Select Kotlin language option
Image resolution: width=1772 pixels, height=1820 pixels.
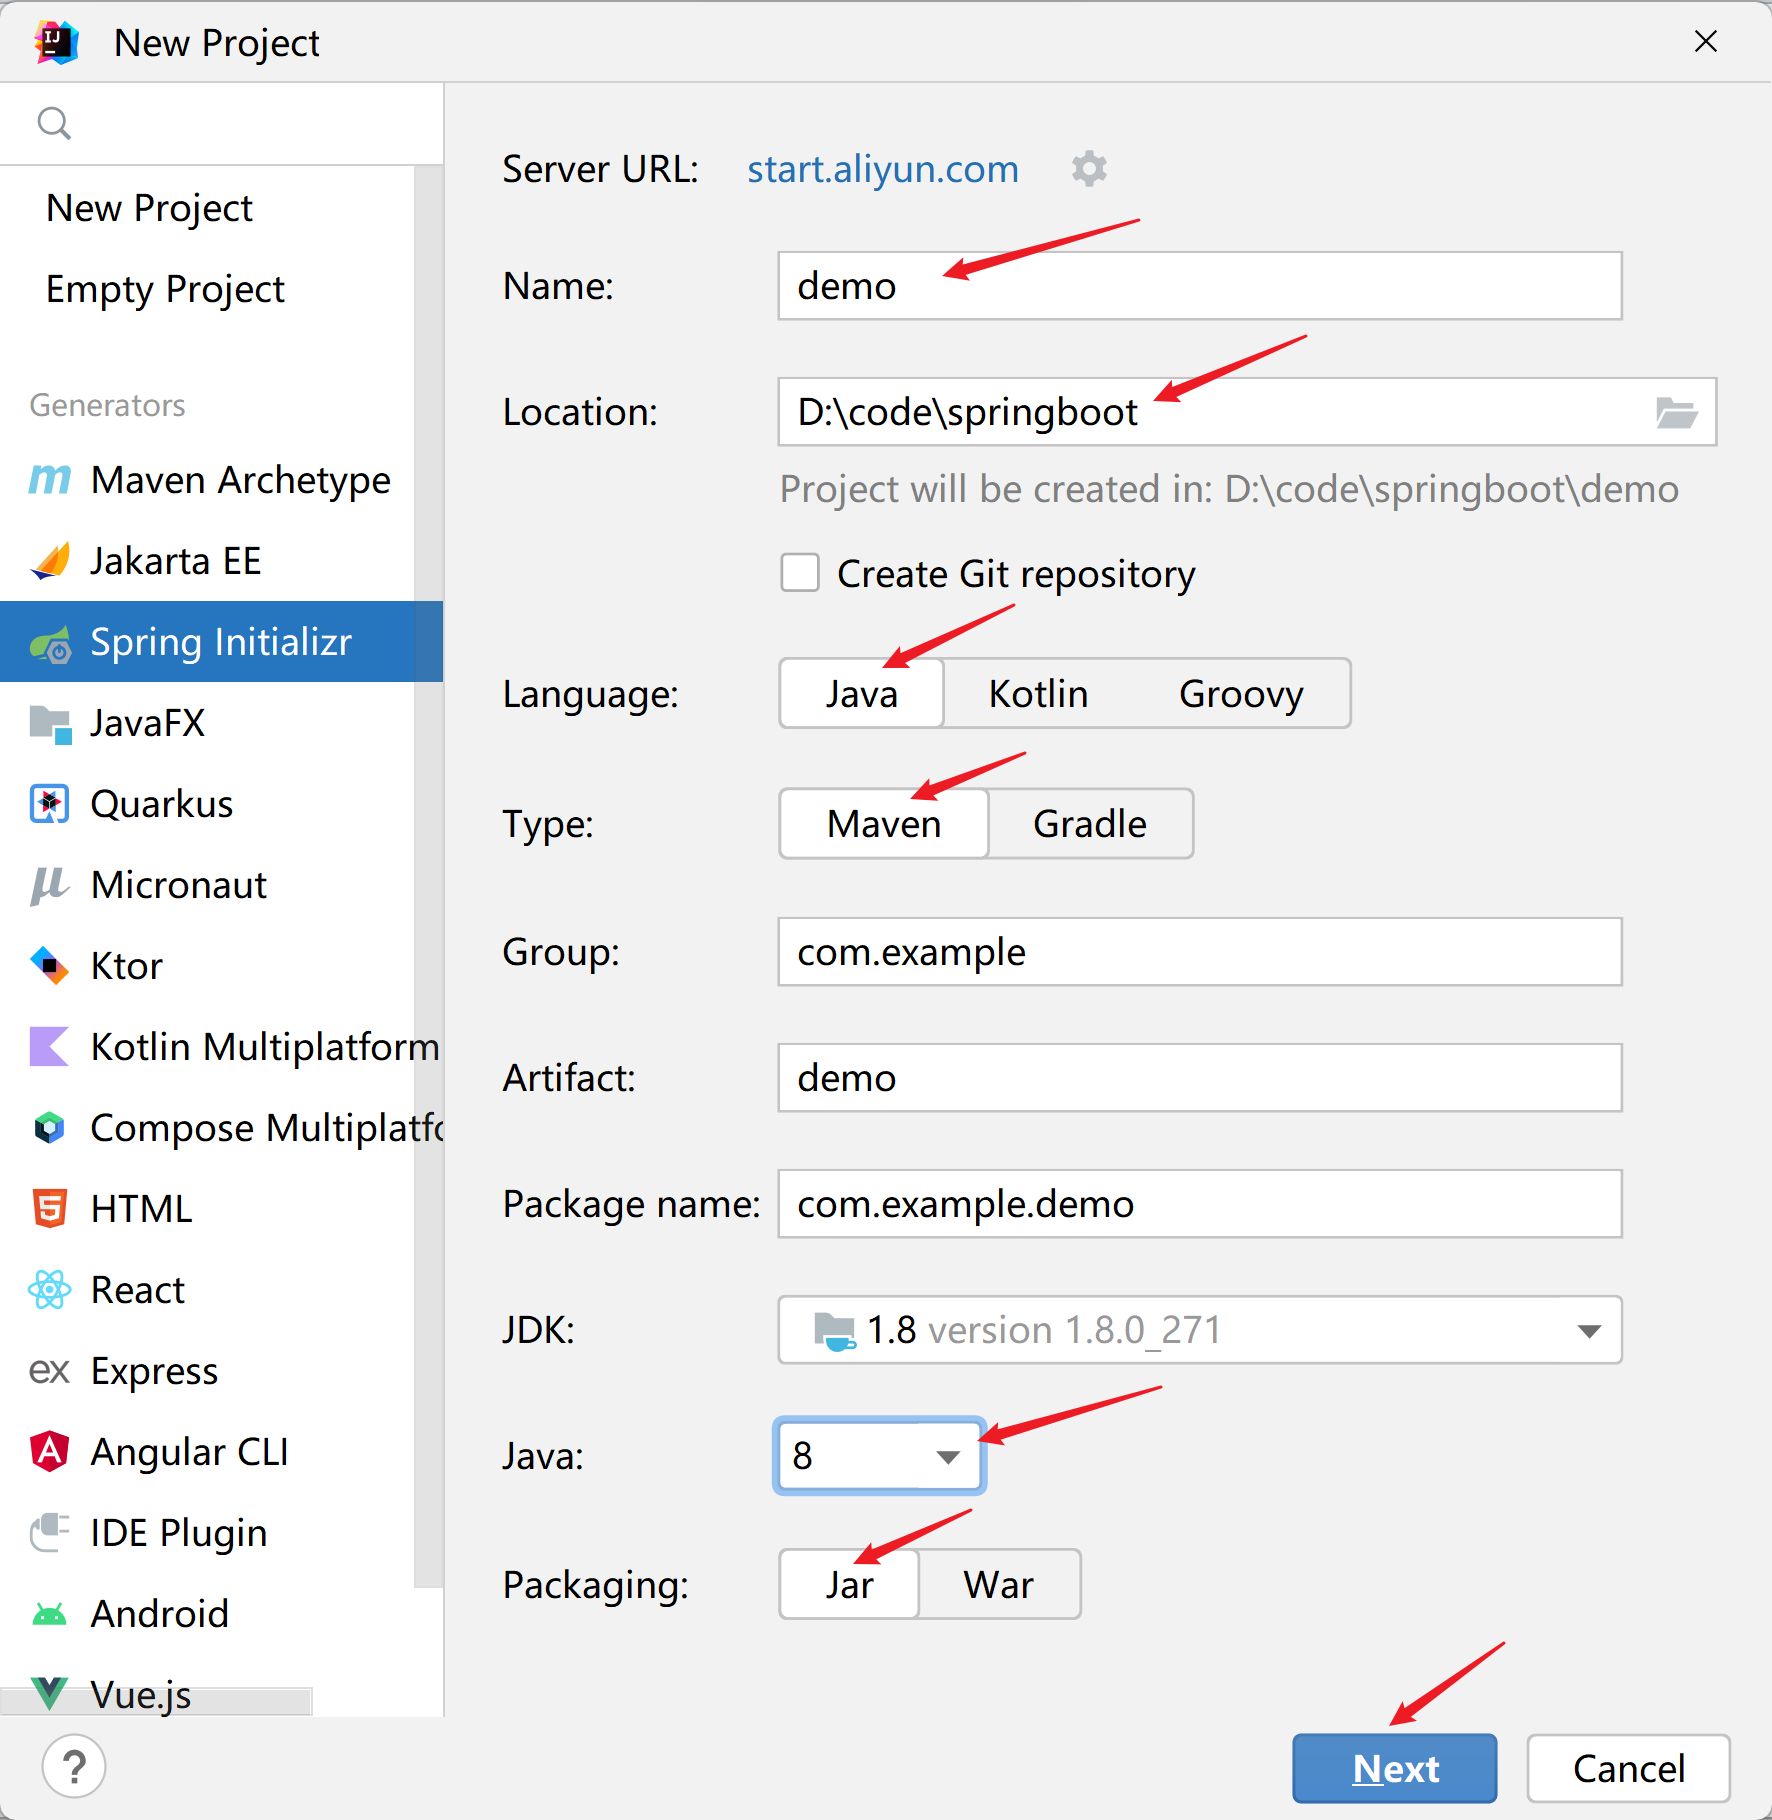tap(1038, 694)
